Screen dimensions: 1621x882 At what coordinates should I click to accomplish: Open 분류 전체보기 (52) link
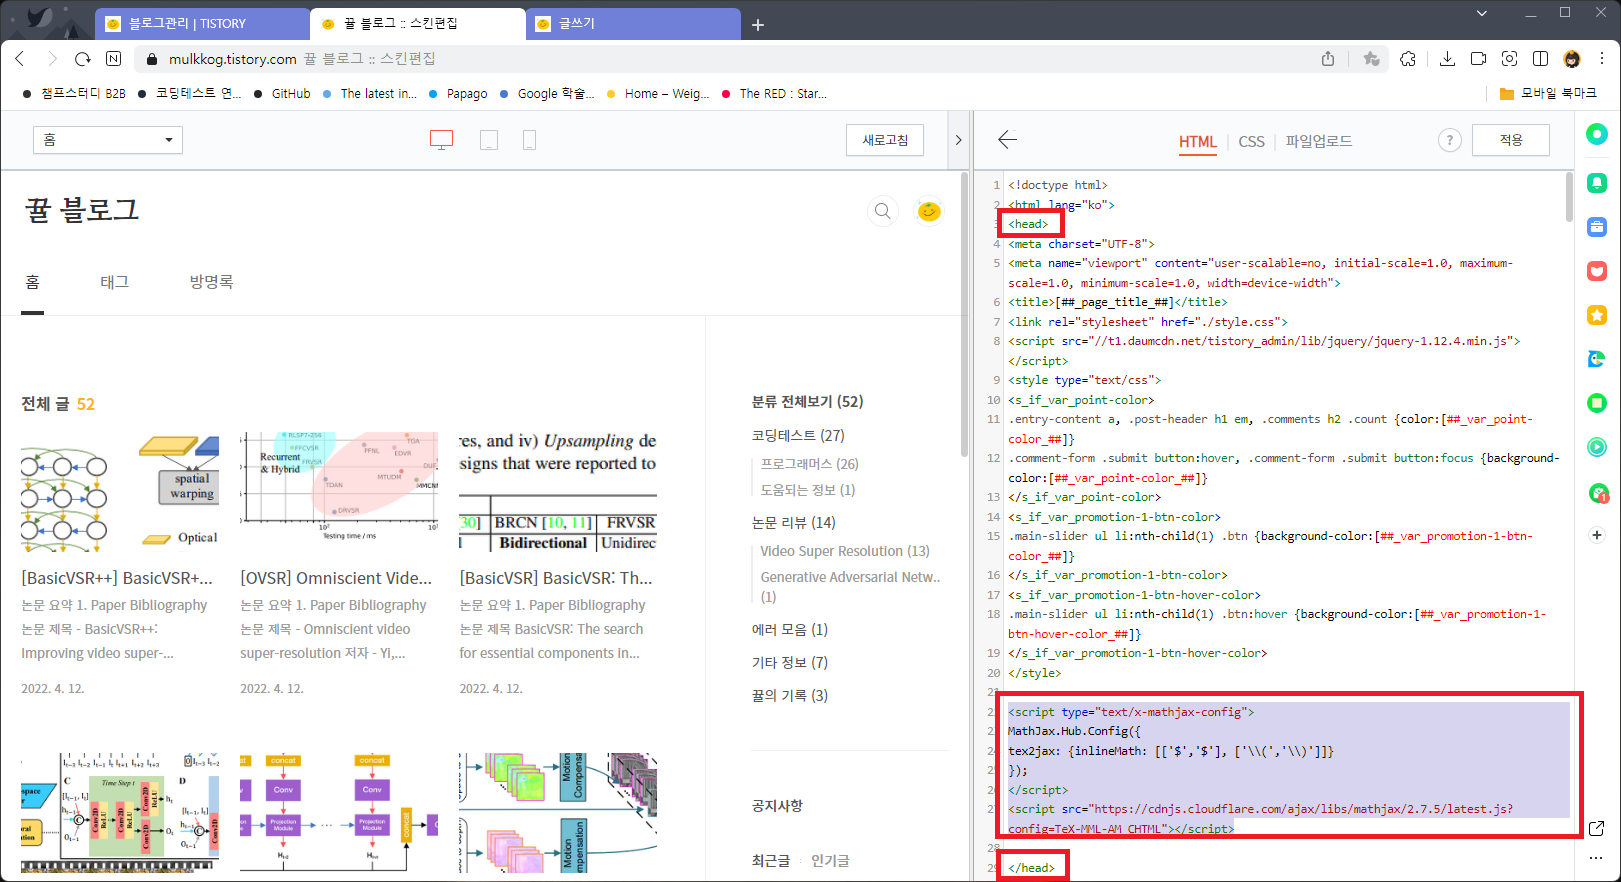[807, 401]
